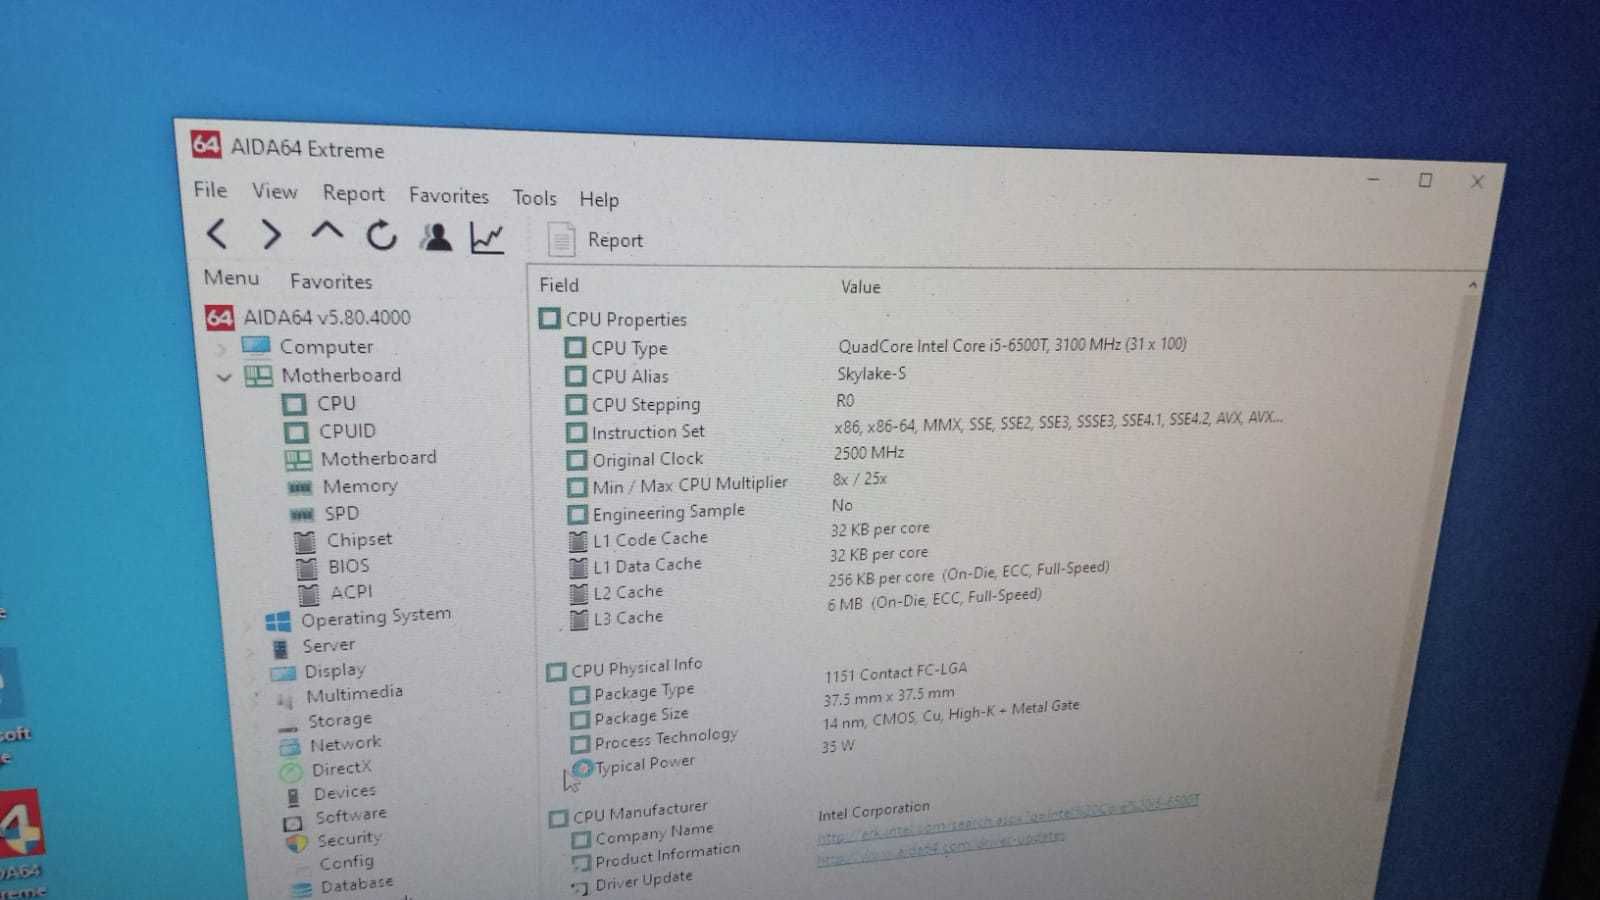The image size is (1600, 900).
Task: Open the Security category
Action: pos(349,839)
